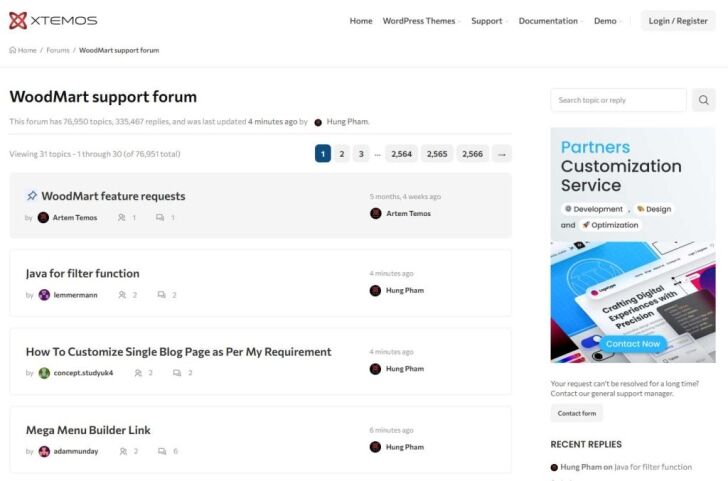
Task: Open WoodMart feature requests topic
Action: coord(113,196)
